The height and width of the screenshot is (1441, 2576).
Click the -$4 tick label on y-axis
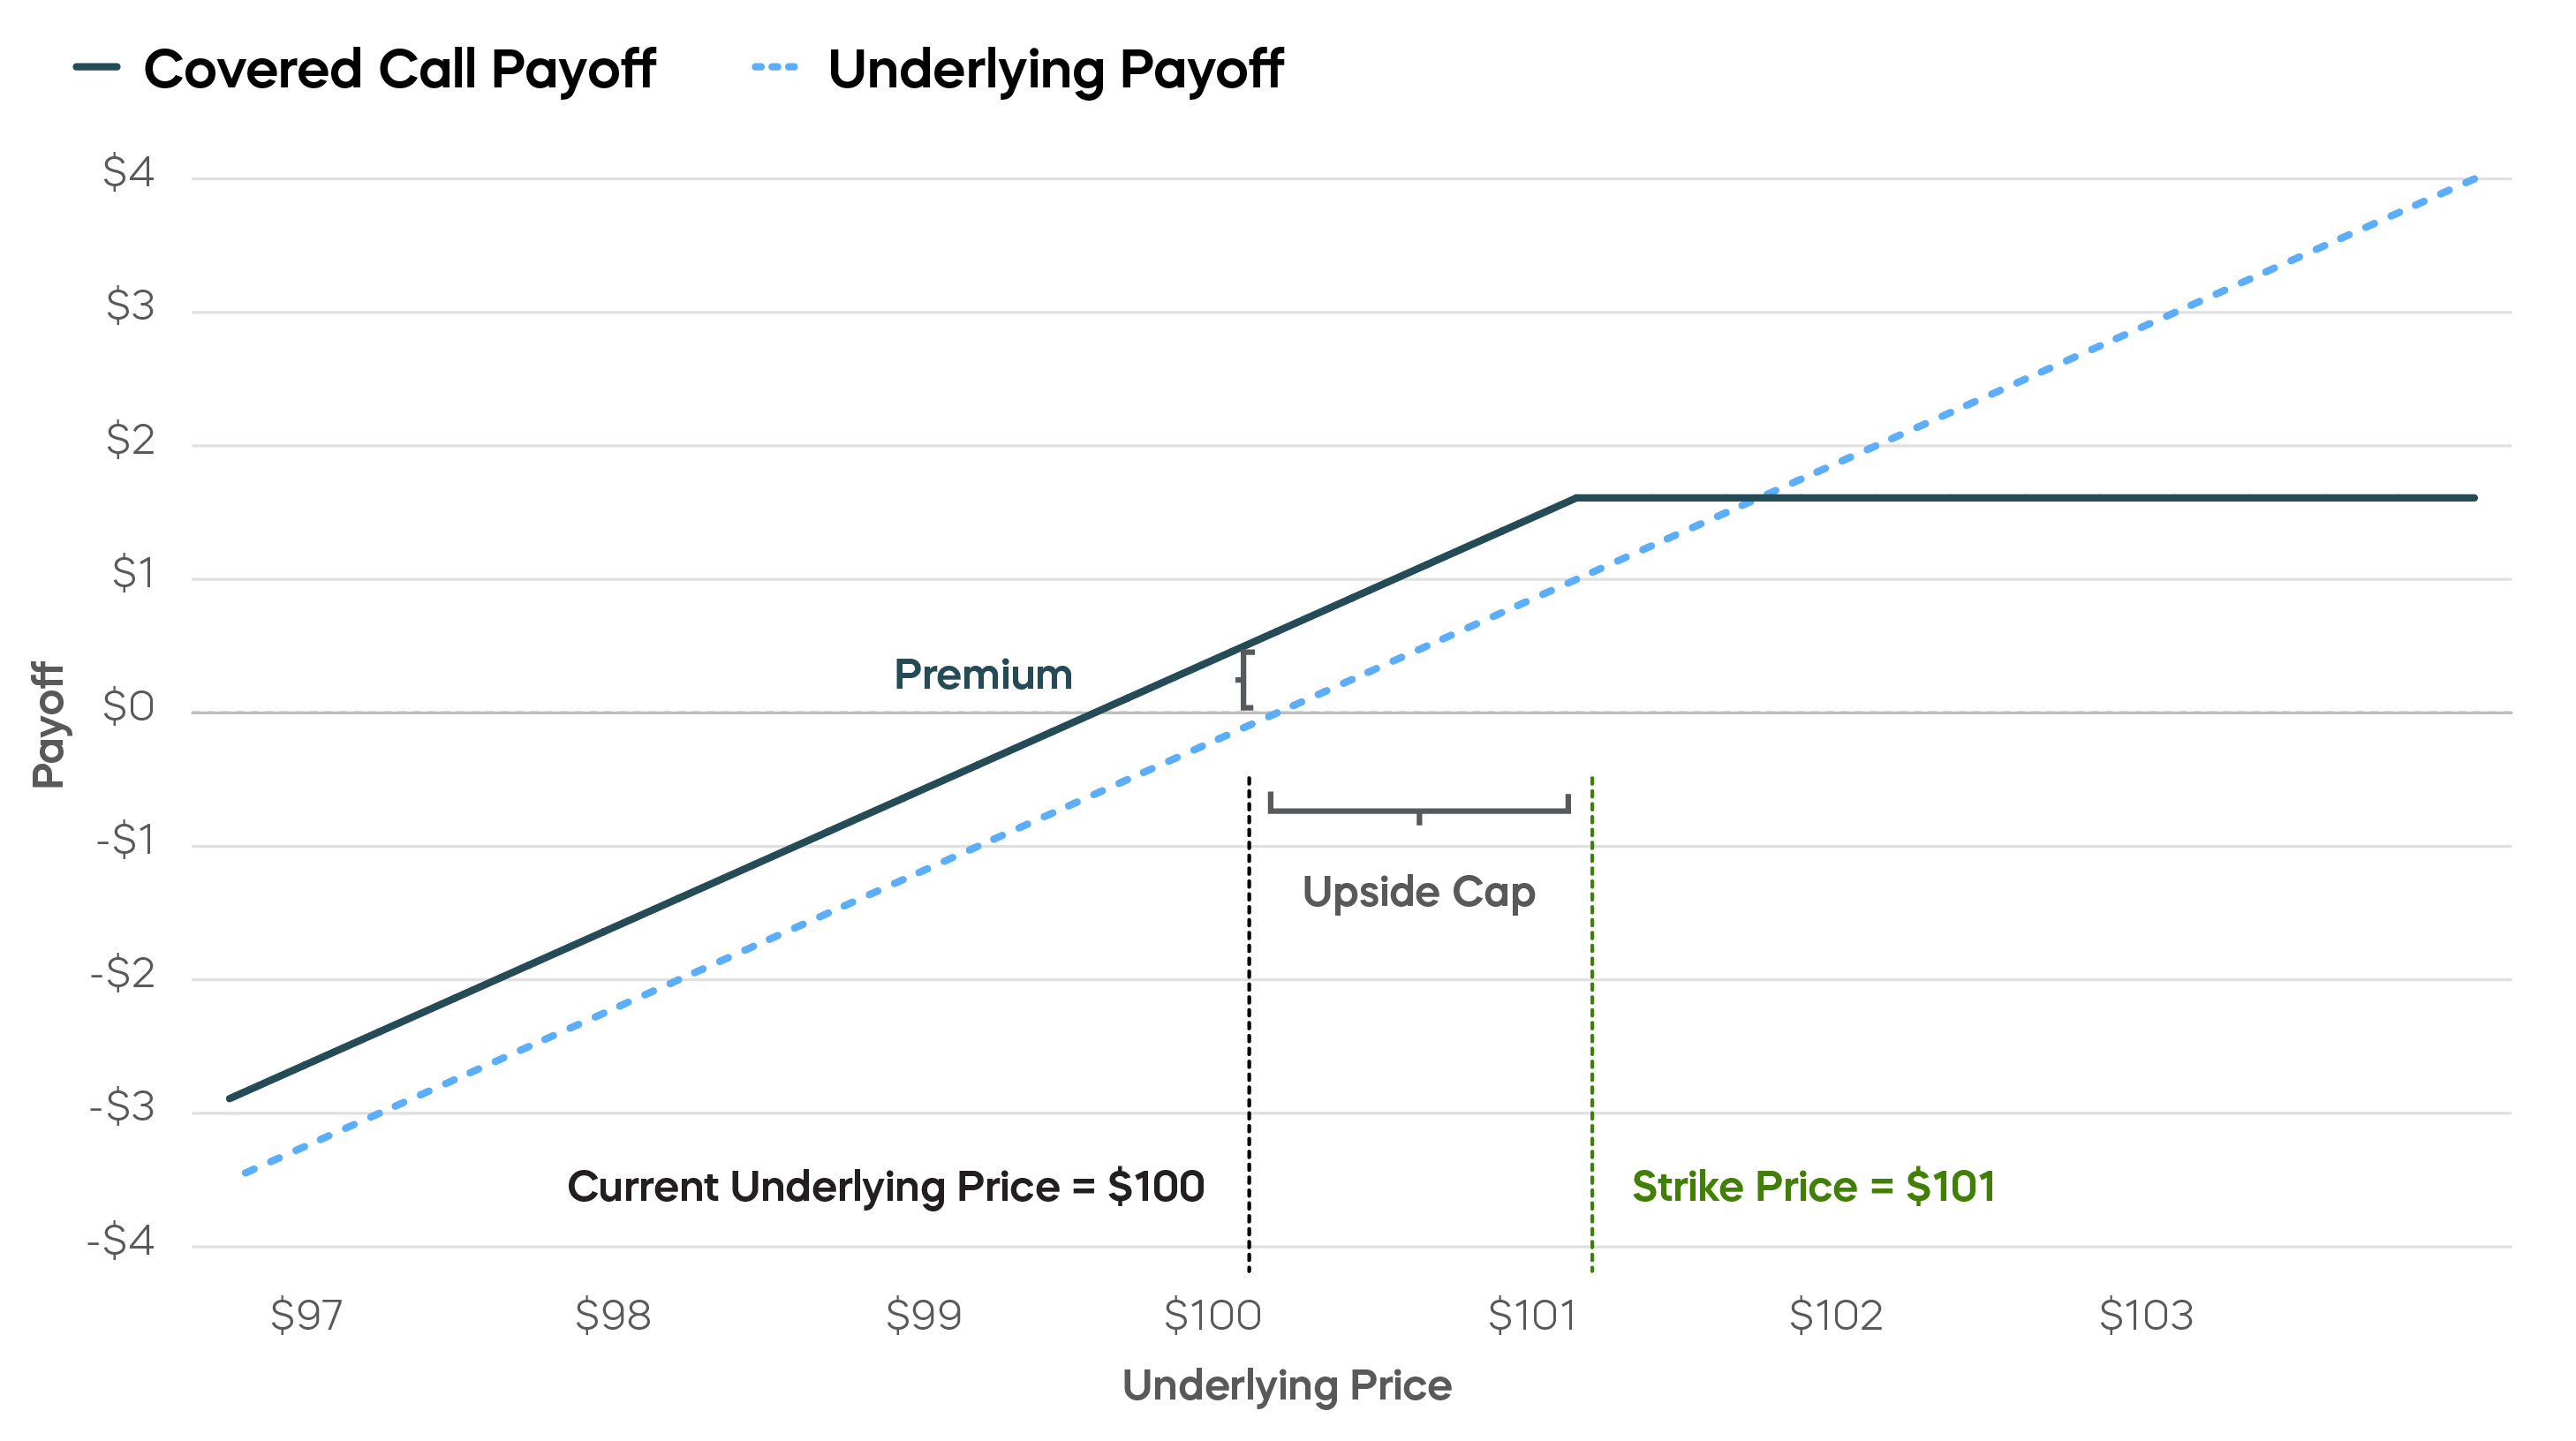pyautogui.click(x=121, y=1241)
